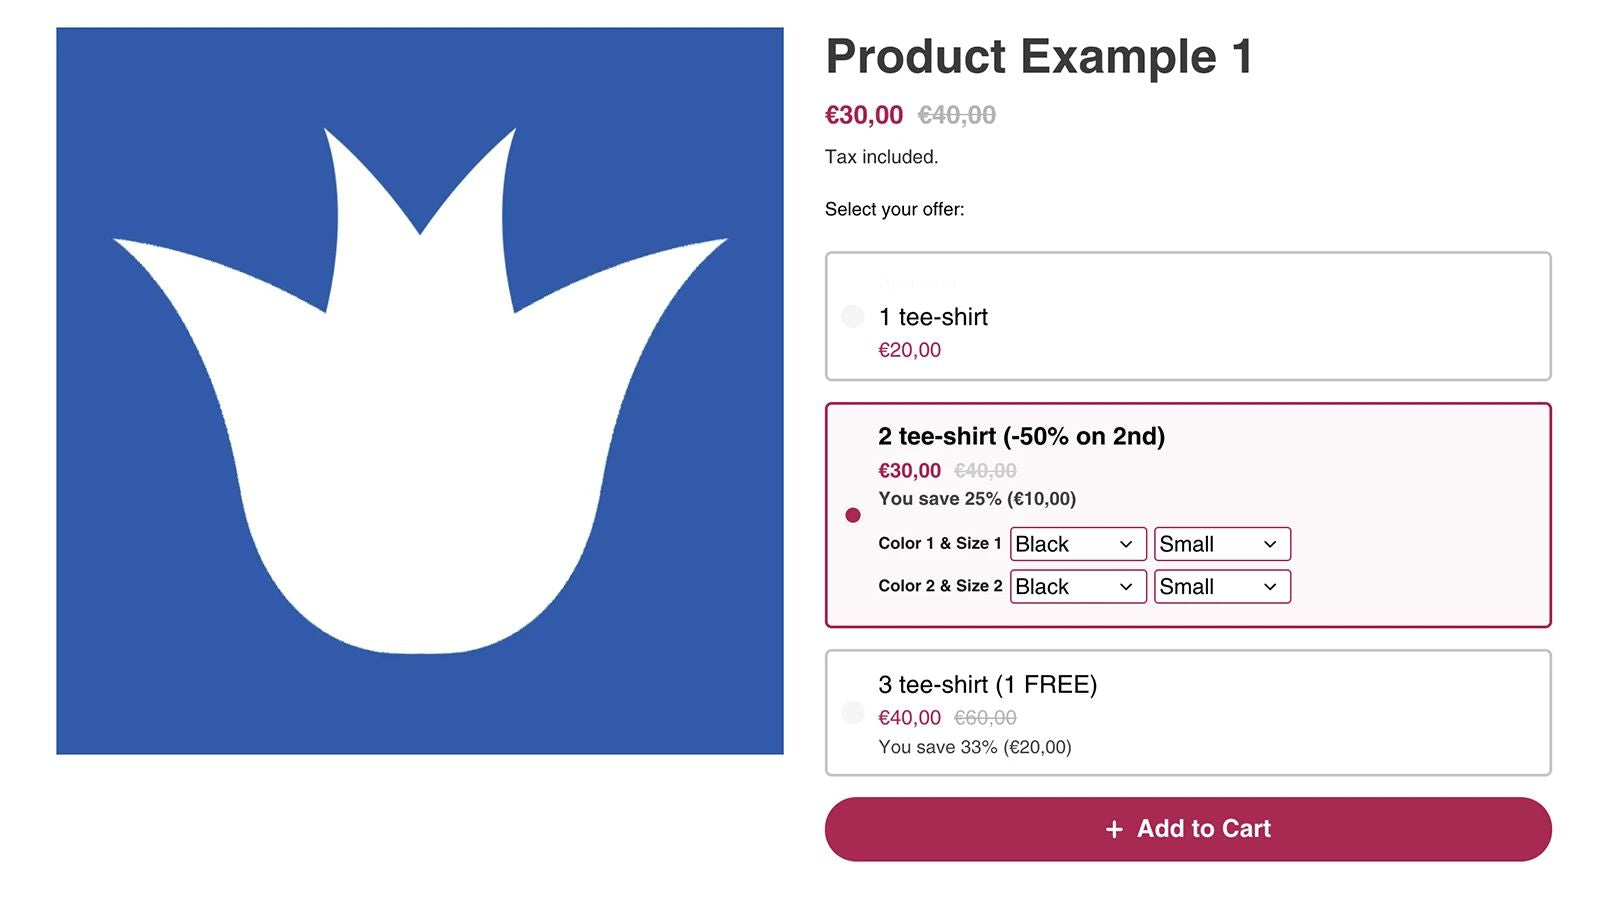The width and height of the screenshot is (1600, 900).
Task: Expand the Size 1 dropdown showing Small
Action: point(1221,544)
